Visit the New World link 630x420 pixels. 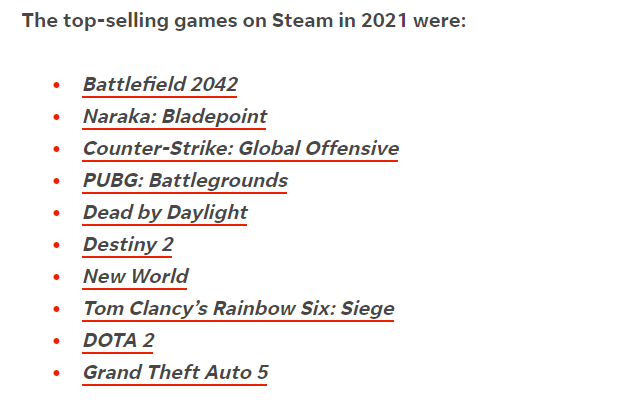135,276
